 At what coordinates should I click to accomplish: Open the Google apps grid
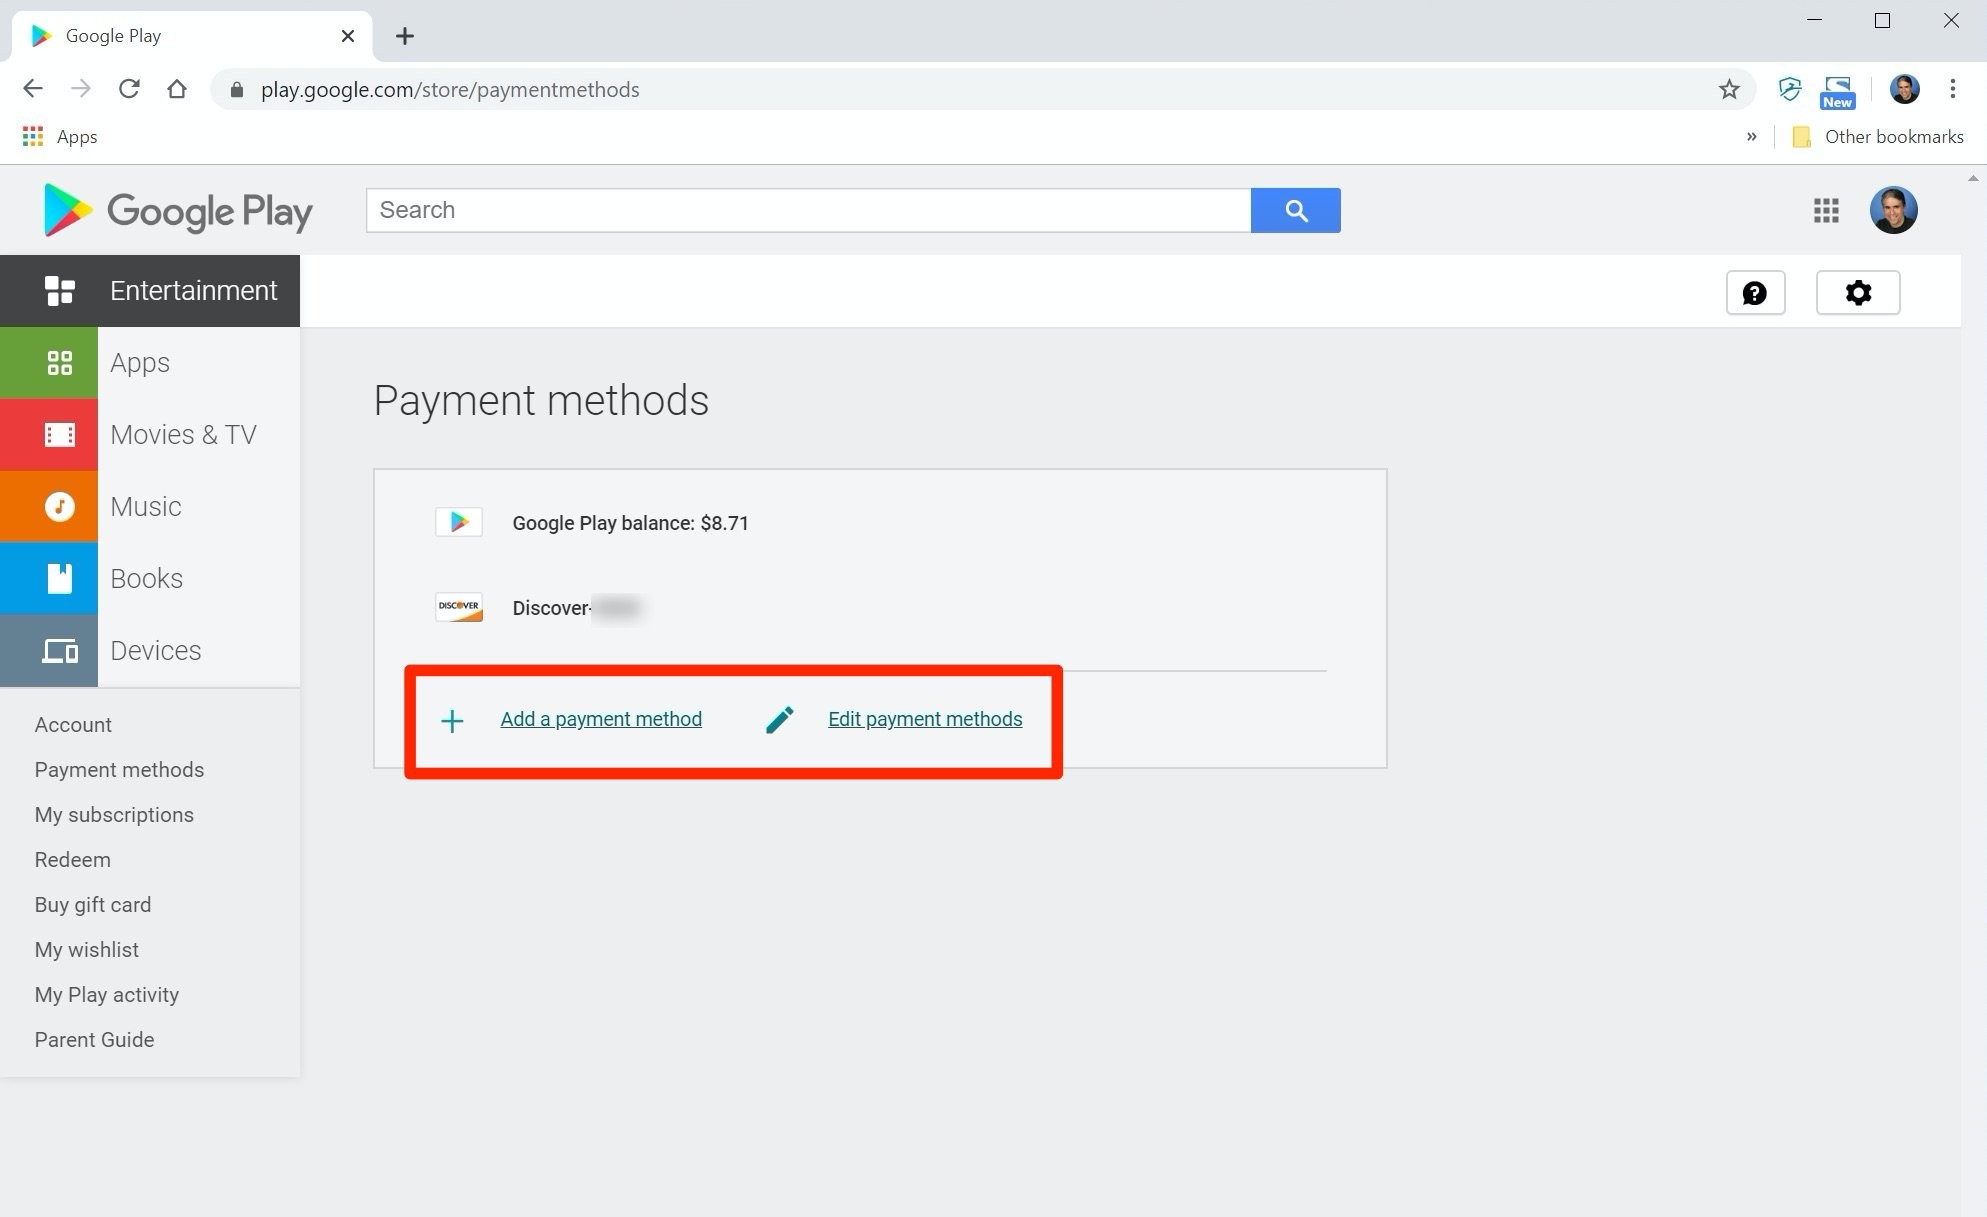(1825, 211)
